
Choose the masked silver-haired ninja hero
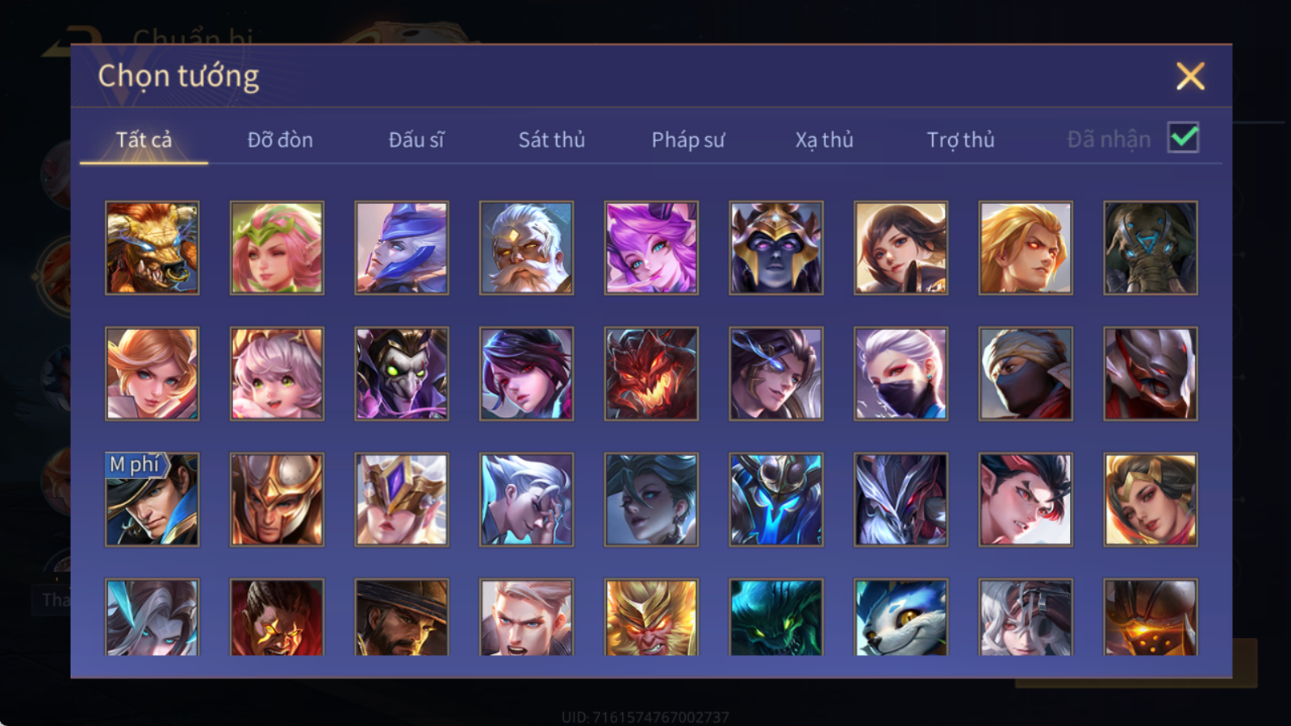(901, 374)
